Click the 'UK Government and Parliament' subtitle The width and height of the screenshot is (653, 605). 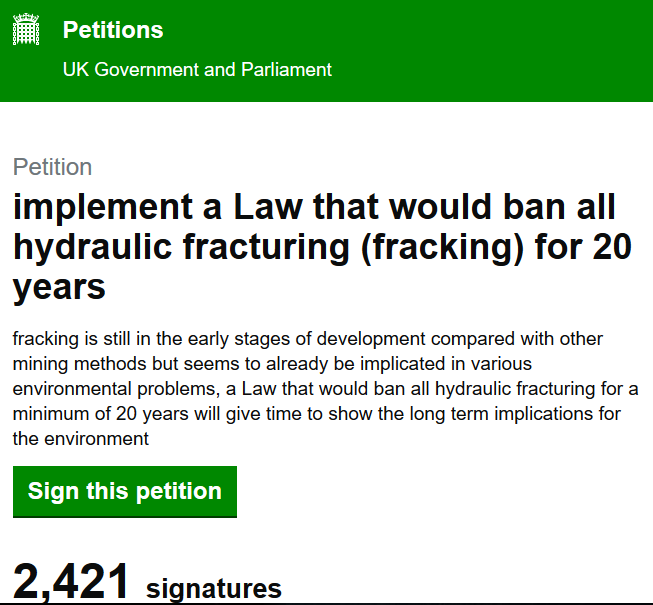click(x=197, y=70)
